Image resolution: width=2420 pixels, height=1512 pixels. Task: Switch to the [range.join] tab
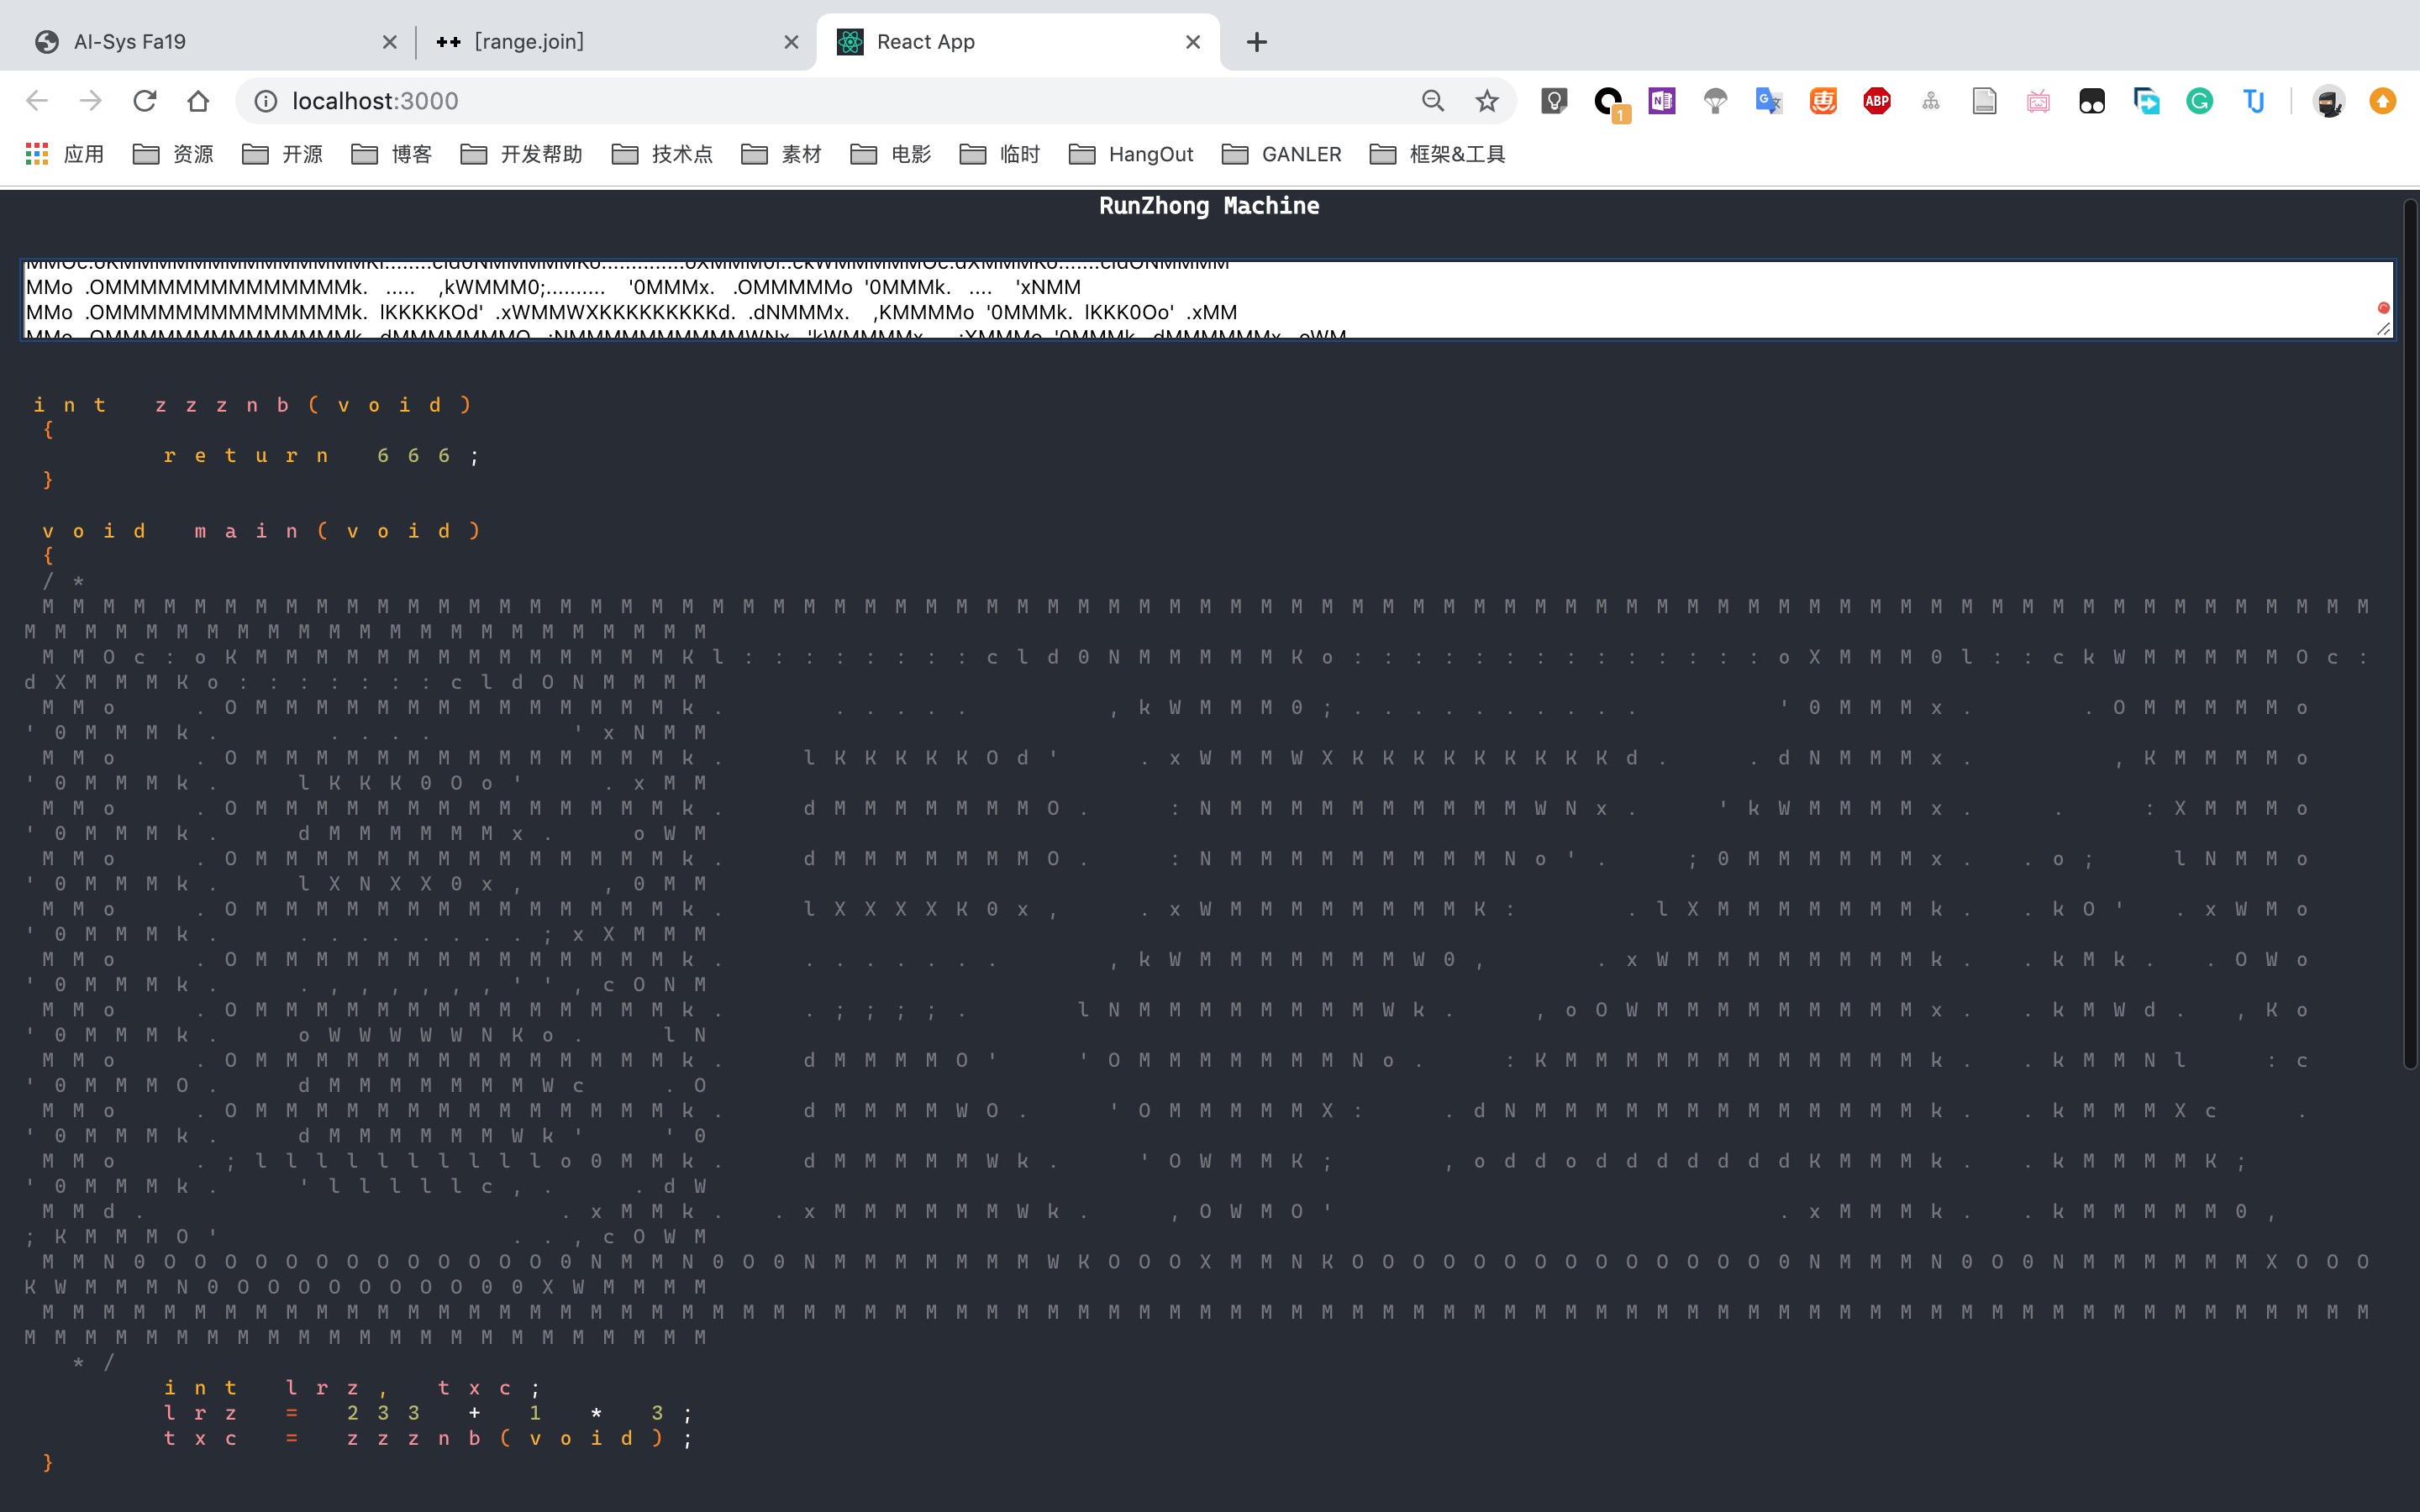pyautogui.click(x=600, y=42)
